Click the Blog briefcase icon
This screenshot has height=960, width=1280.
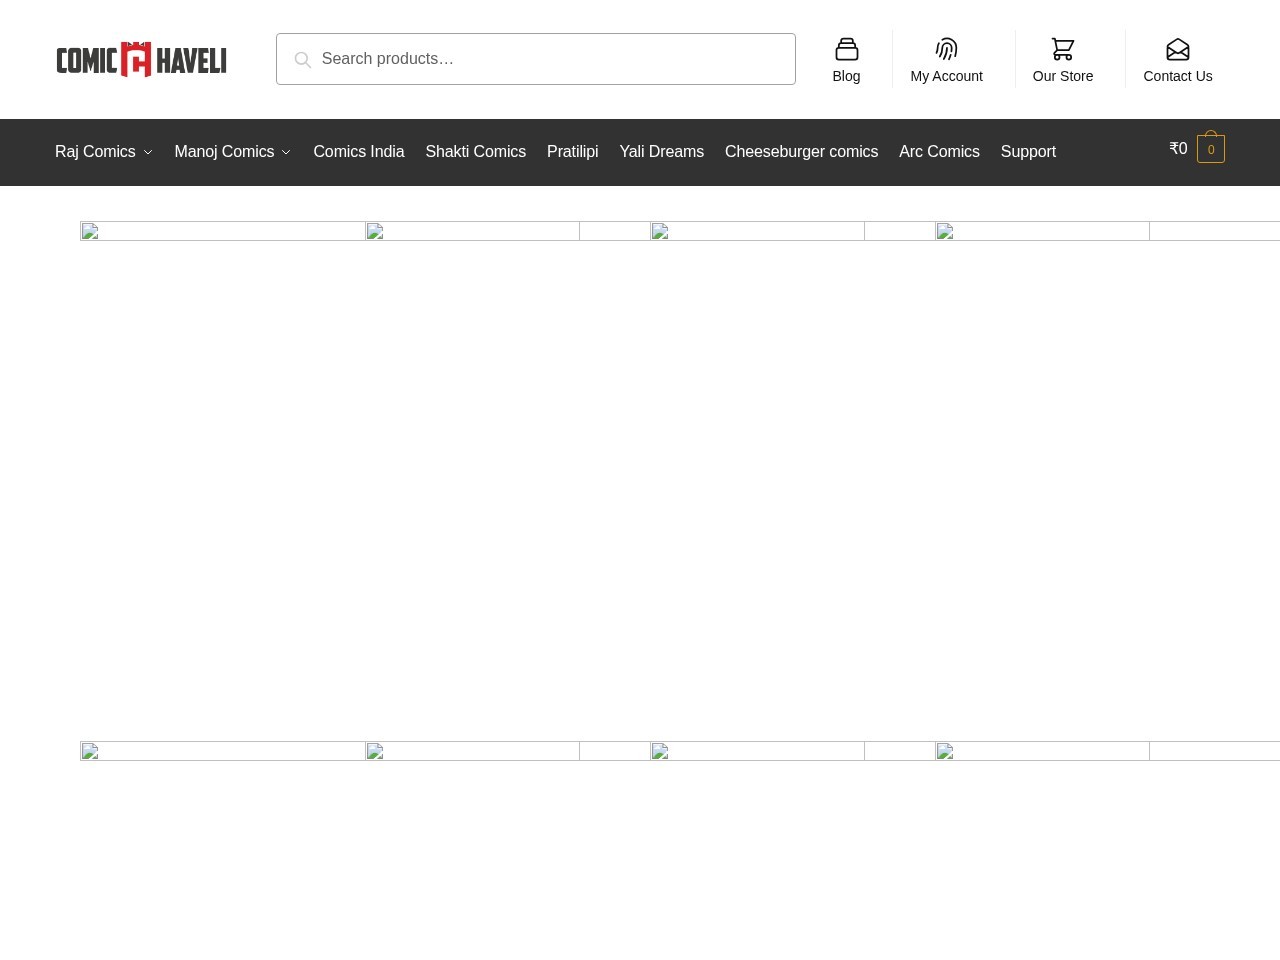tap(846, 49)
